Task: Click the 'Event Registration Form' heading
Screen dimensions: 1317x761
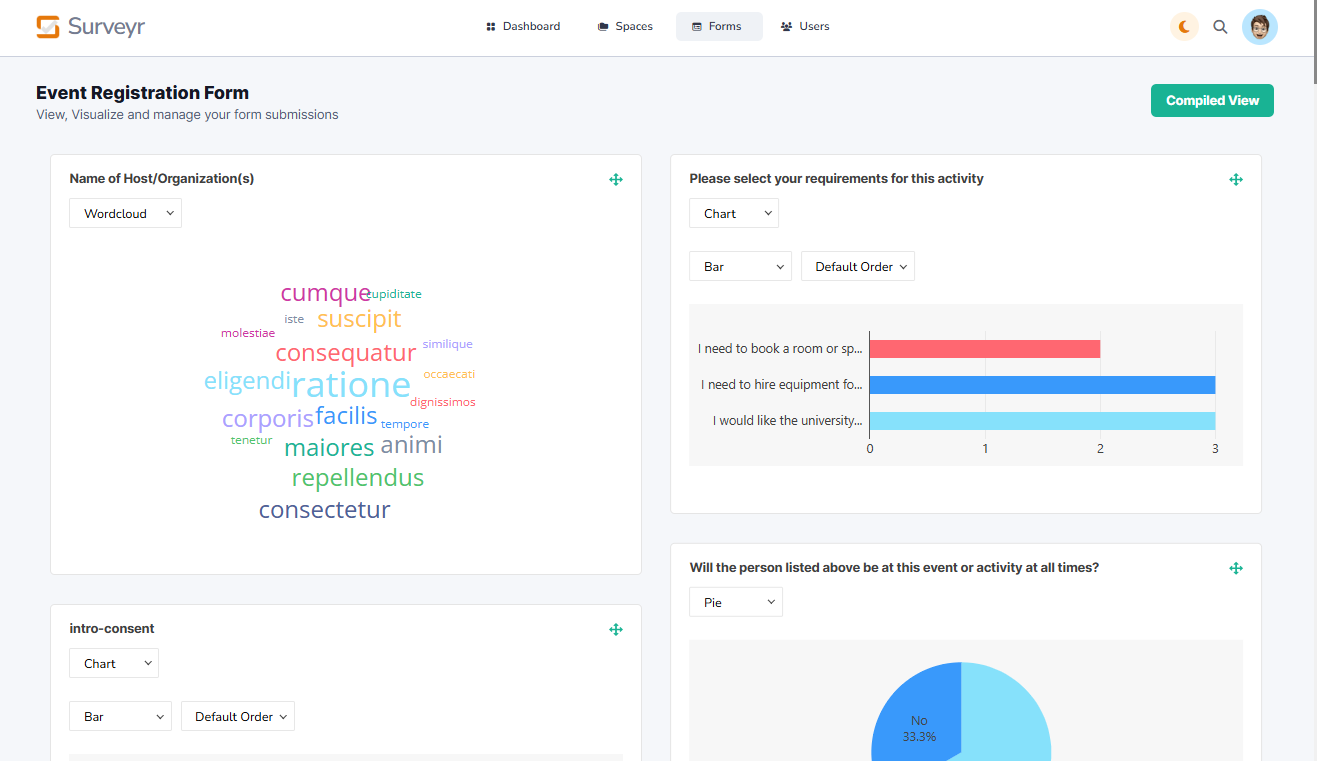Action: point(142,93)
